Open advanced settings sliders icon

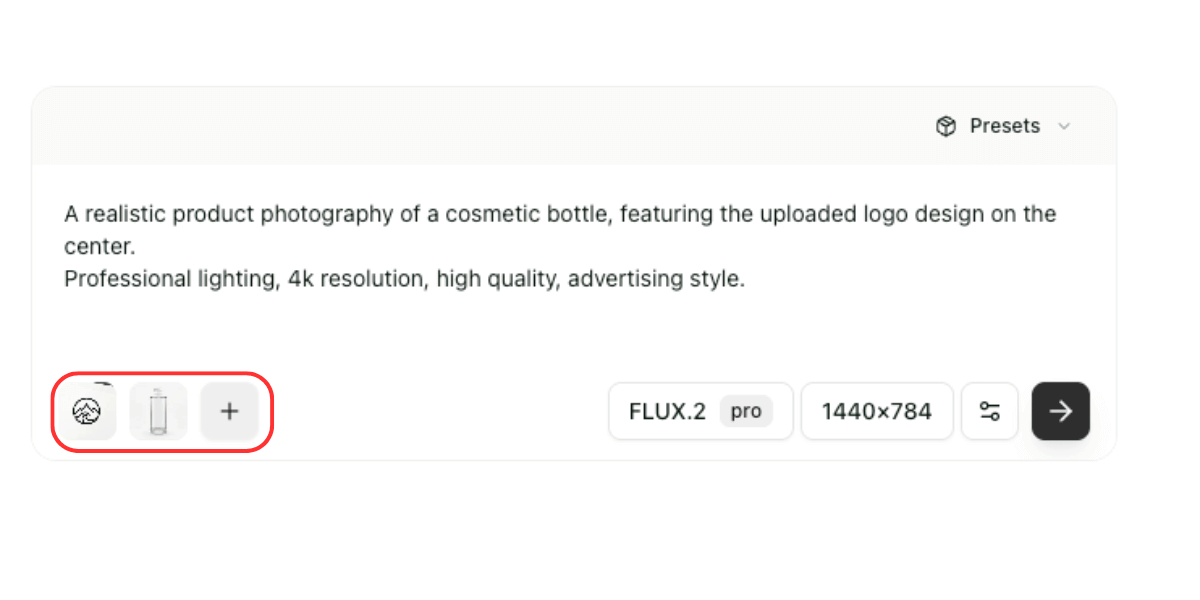tap(990, 411)
